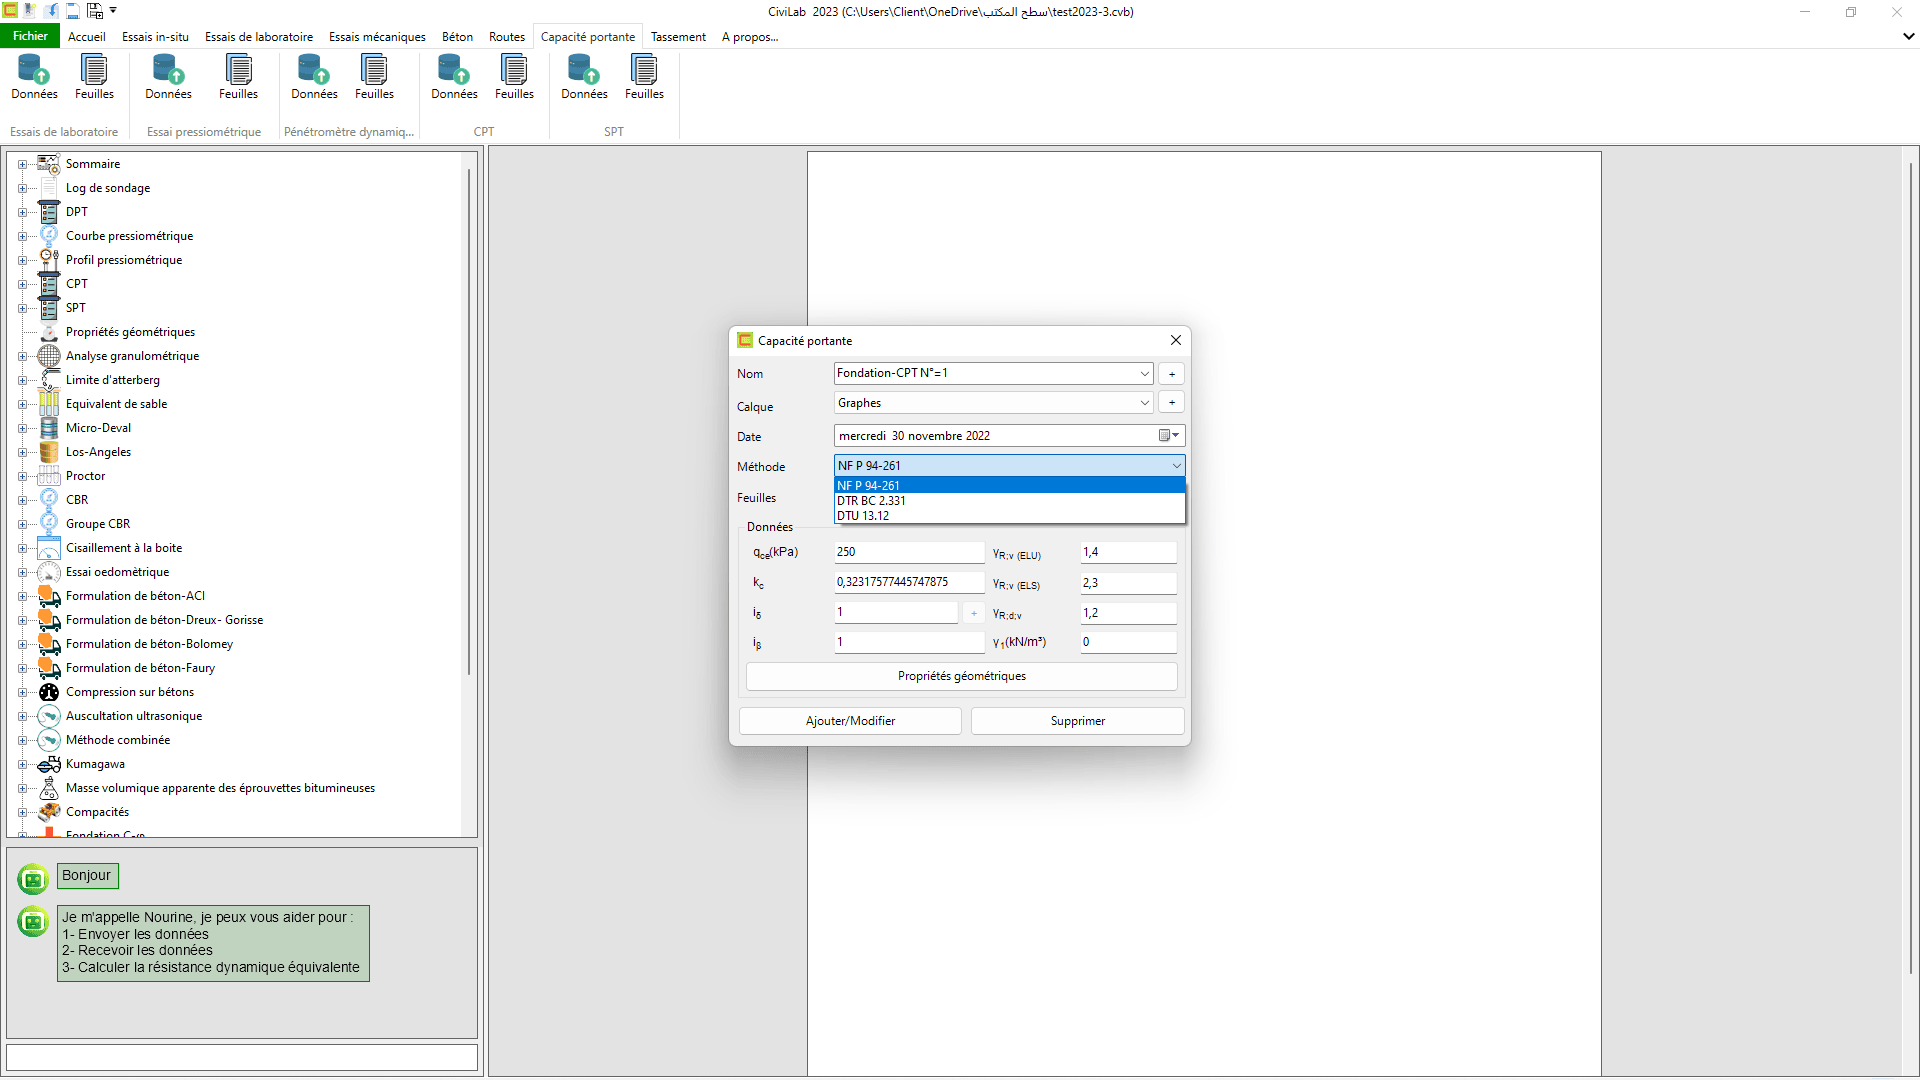The height and width of the screenshot is (1080, 1920).
Task: Collapse the Méthode dropdown arrow
Action: pos(1176,466)
